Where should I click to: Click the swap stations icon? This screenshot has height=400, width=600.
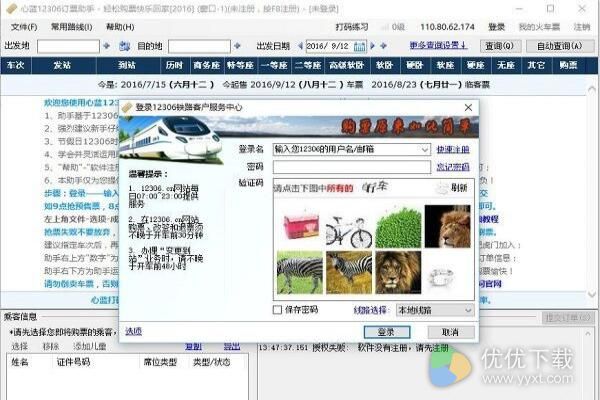(x=124, y=46)
